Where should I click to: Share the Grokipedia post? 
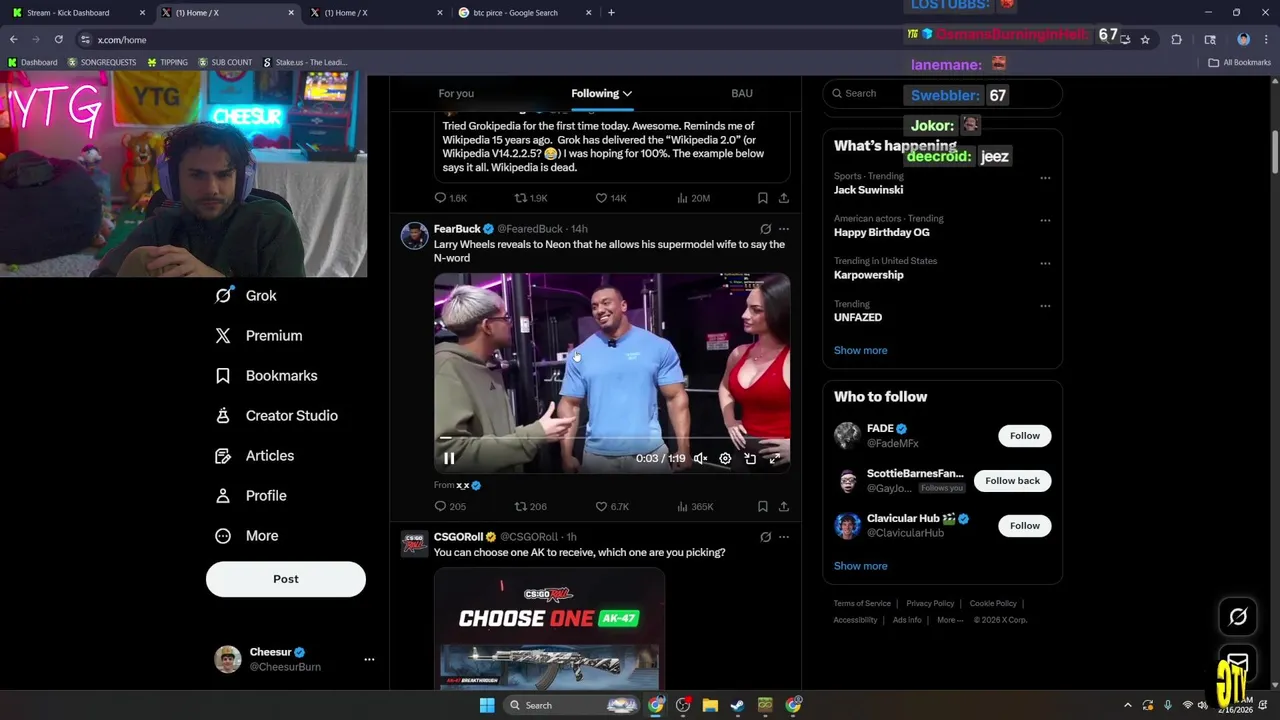tap(784, 198)
